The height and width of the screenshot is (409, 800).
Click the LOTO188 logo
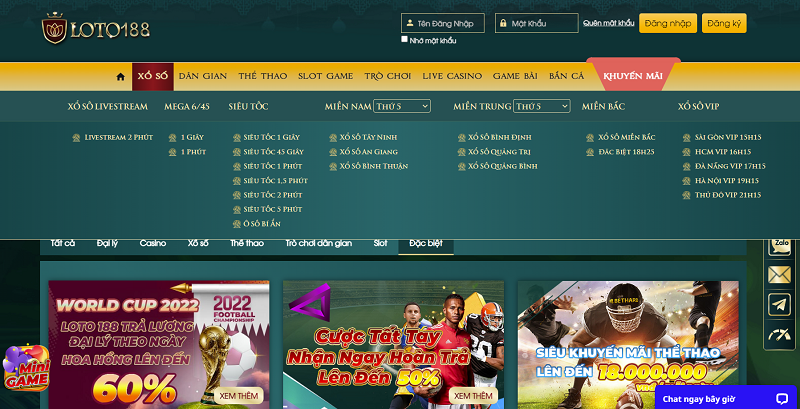pos(96,29)
